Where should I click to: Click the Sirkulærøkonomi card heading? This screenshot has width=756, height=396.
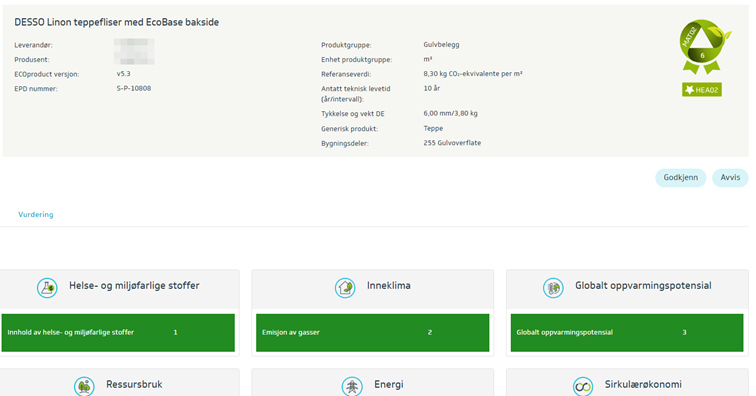pos(643,384)
